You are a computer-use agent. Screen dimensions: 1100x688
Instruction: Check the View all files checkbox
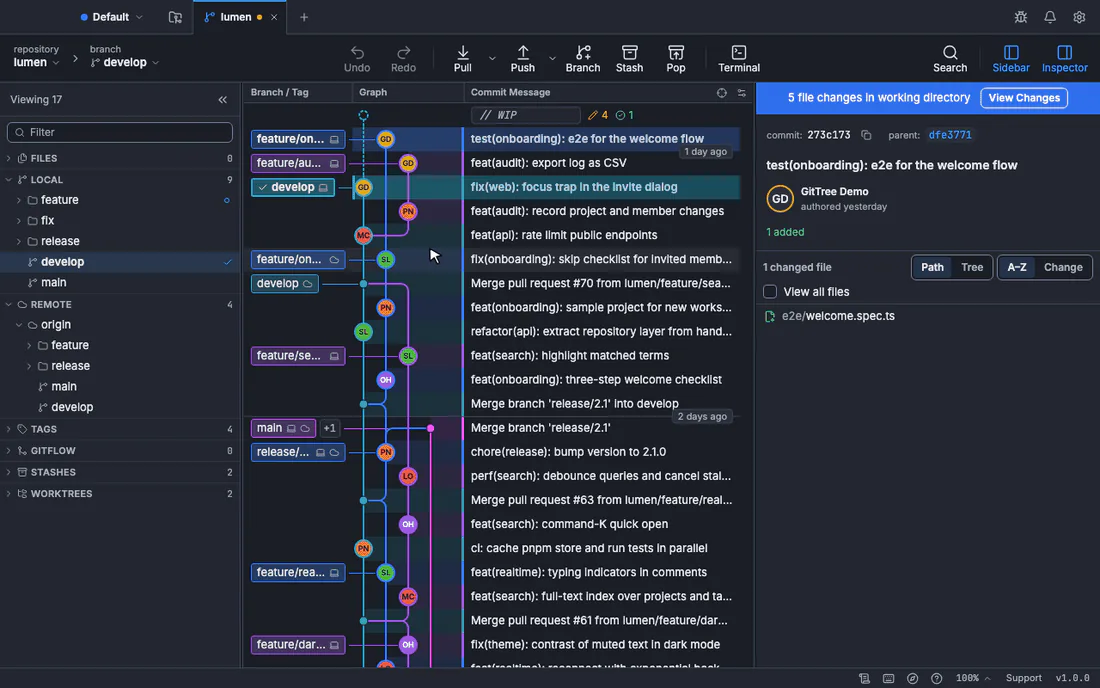pos(770,292)
